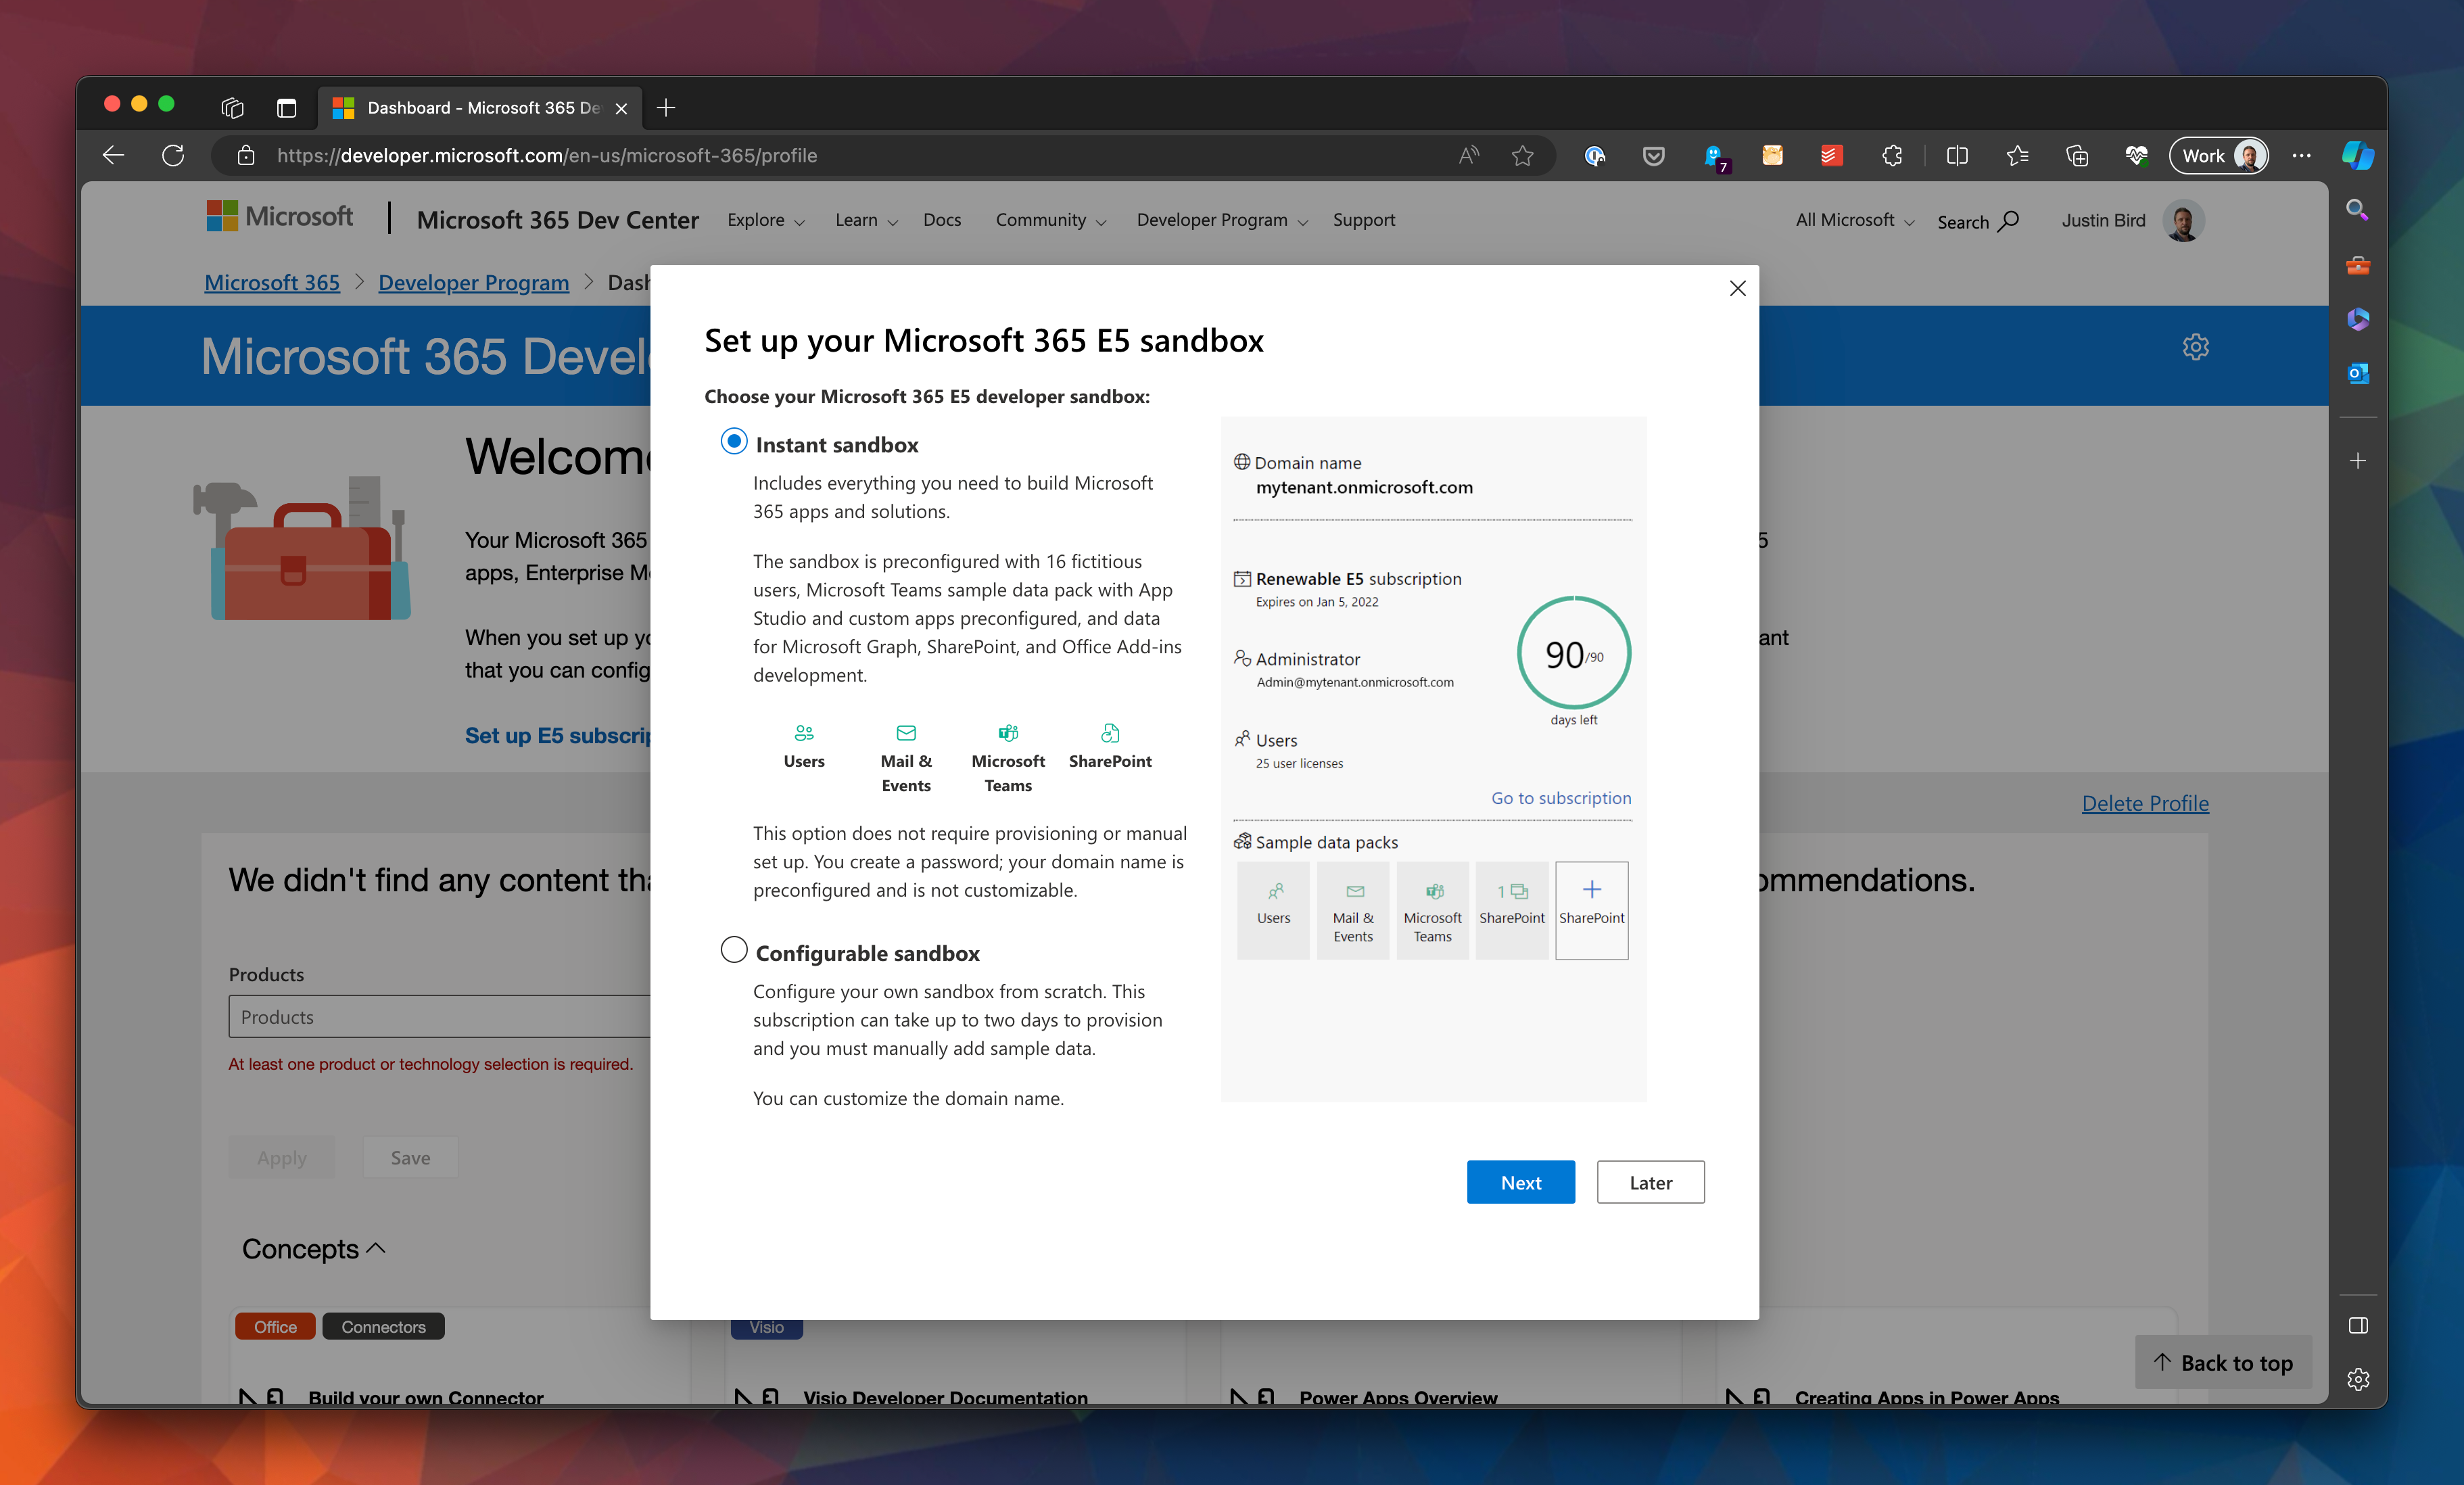Click the plus SharePoint sample pack tile
Viewport: 2464px width, 1485px height.
(x=1591, y=910)
